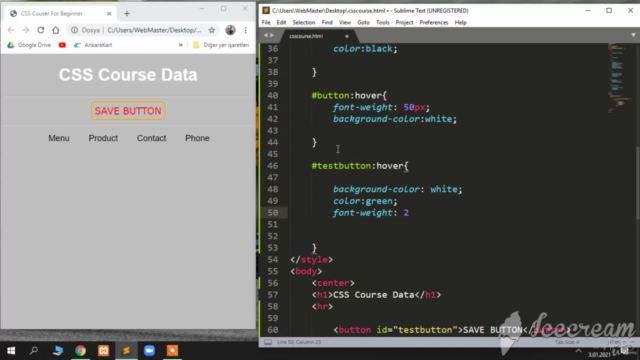Image resolution: width=640 pixels, height=360 pixels.
Task: Open YouTube bookmark icon
Action: [62, 45]
